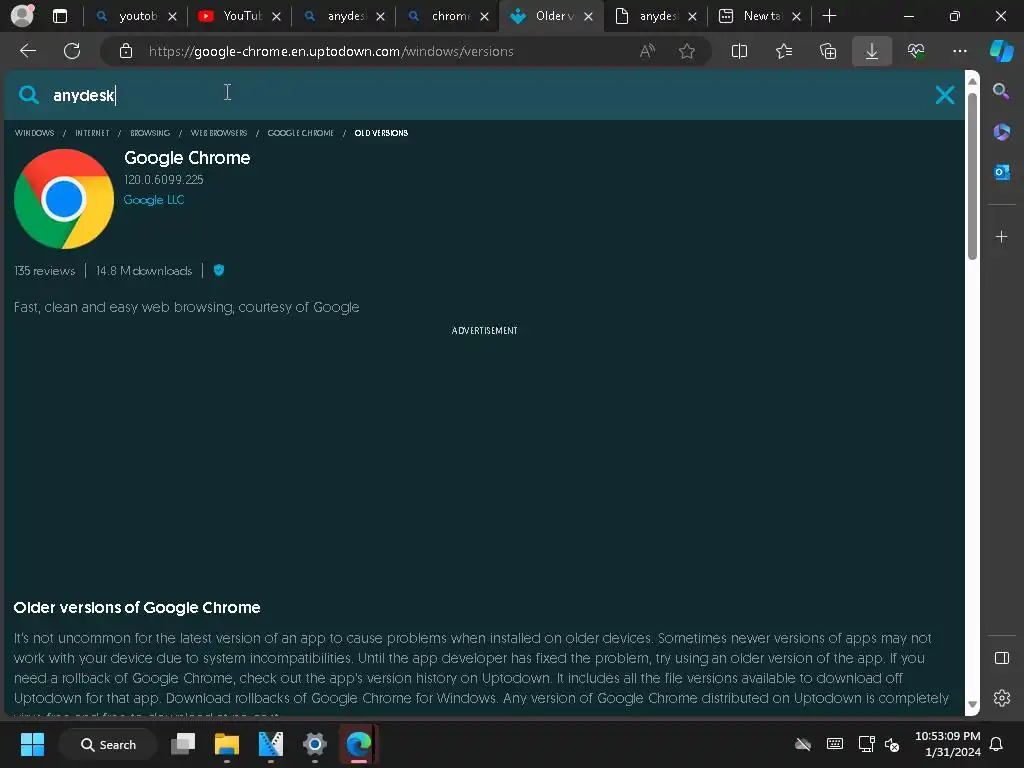The height and width of the screenshot is (768, 1024).
Task: Open Settings and more ellipsis menu
Action: [960, 51]
